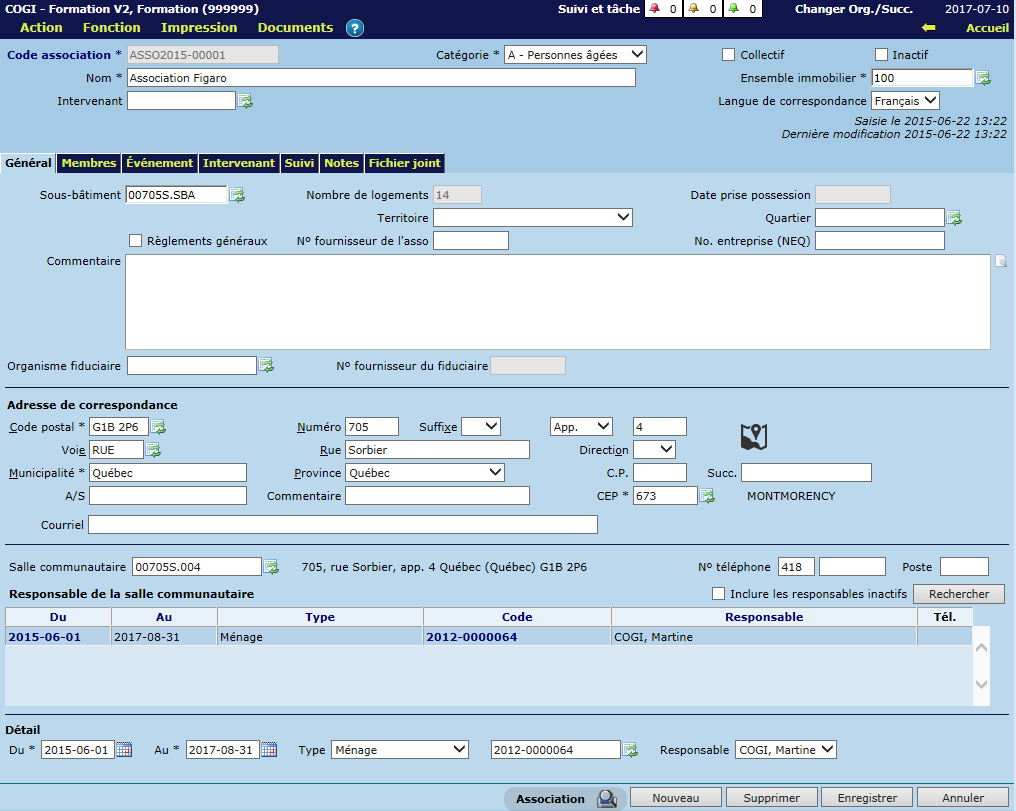Open the Type dropdown showing Ménage

[399, 749]
